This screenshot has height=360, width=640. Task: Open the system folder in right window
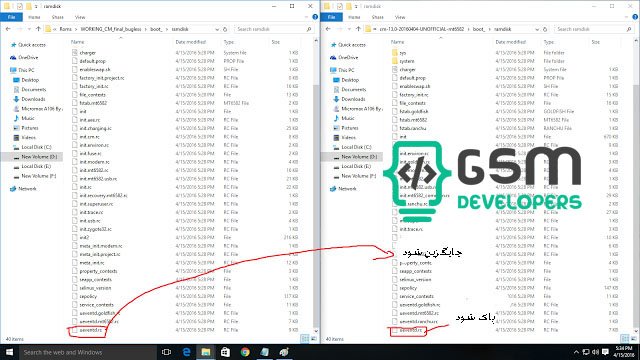407,61
